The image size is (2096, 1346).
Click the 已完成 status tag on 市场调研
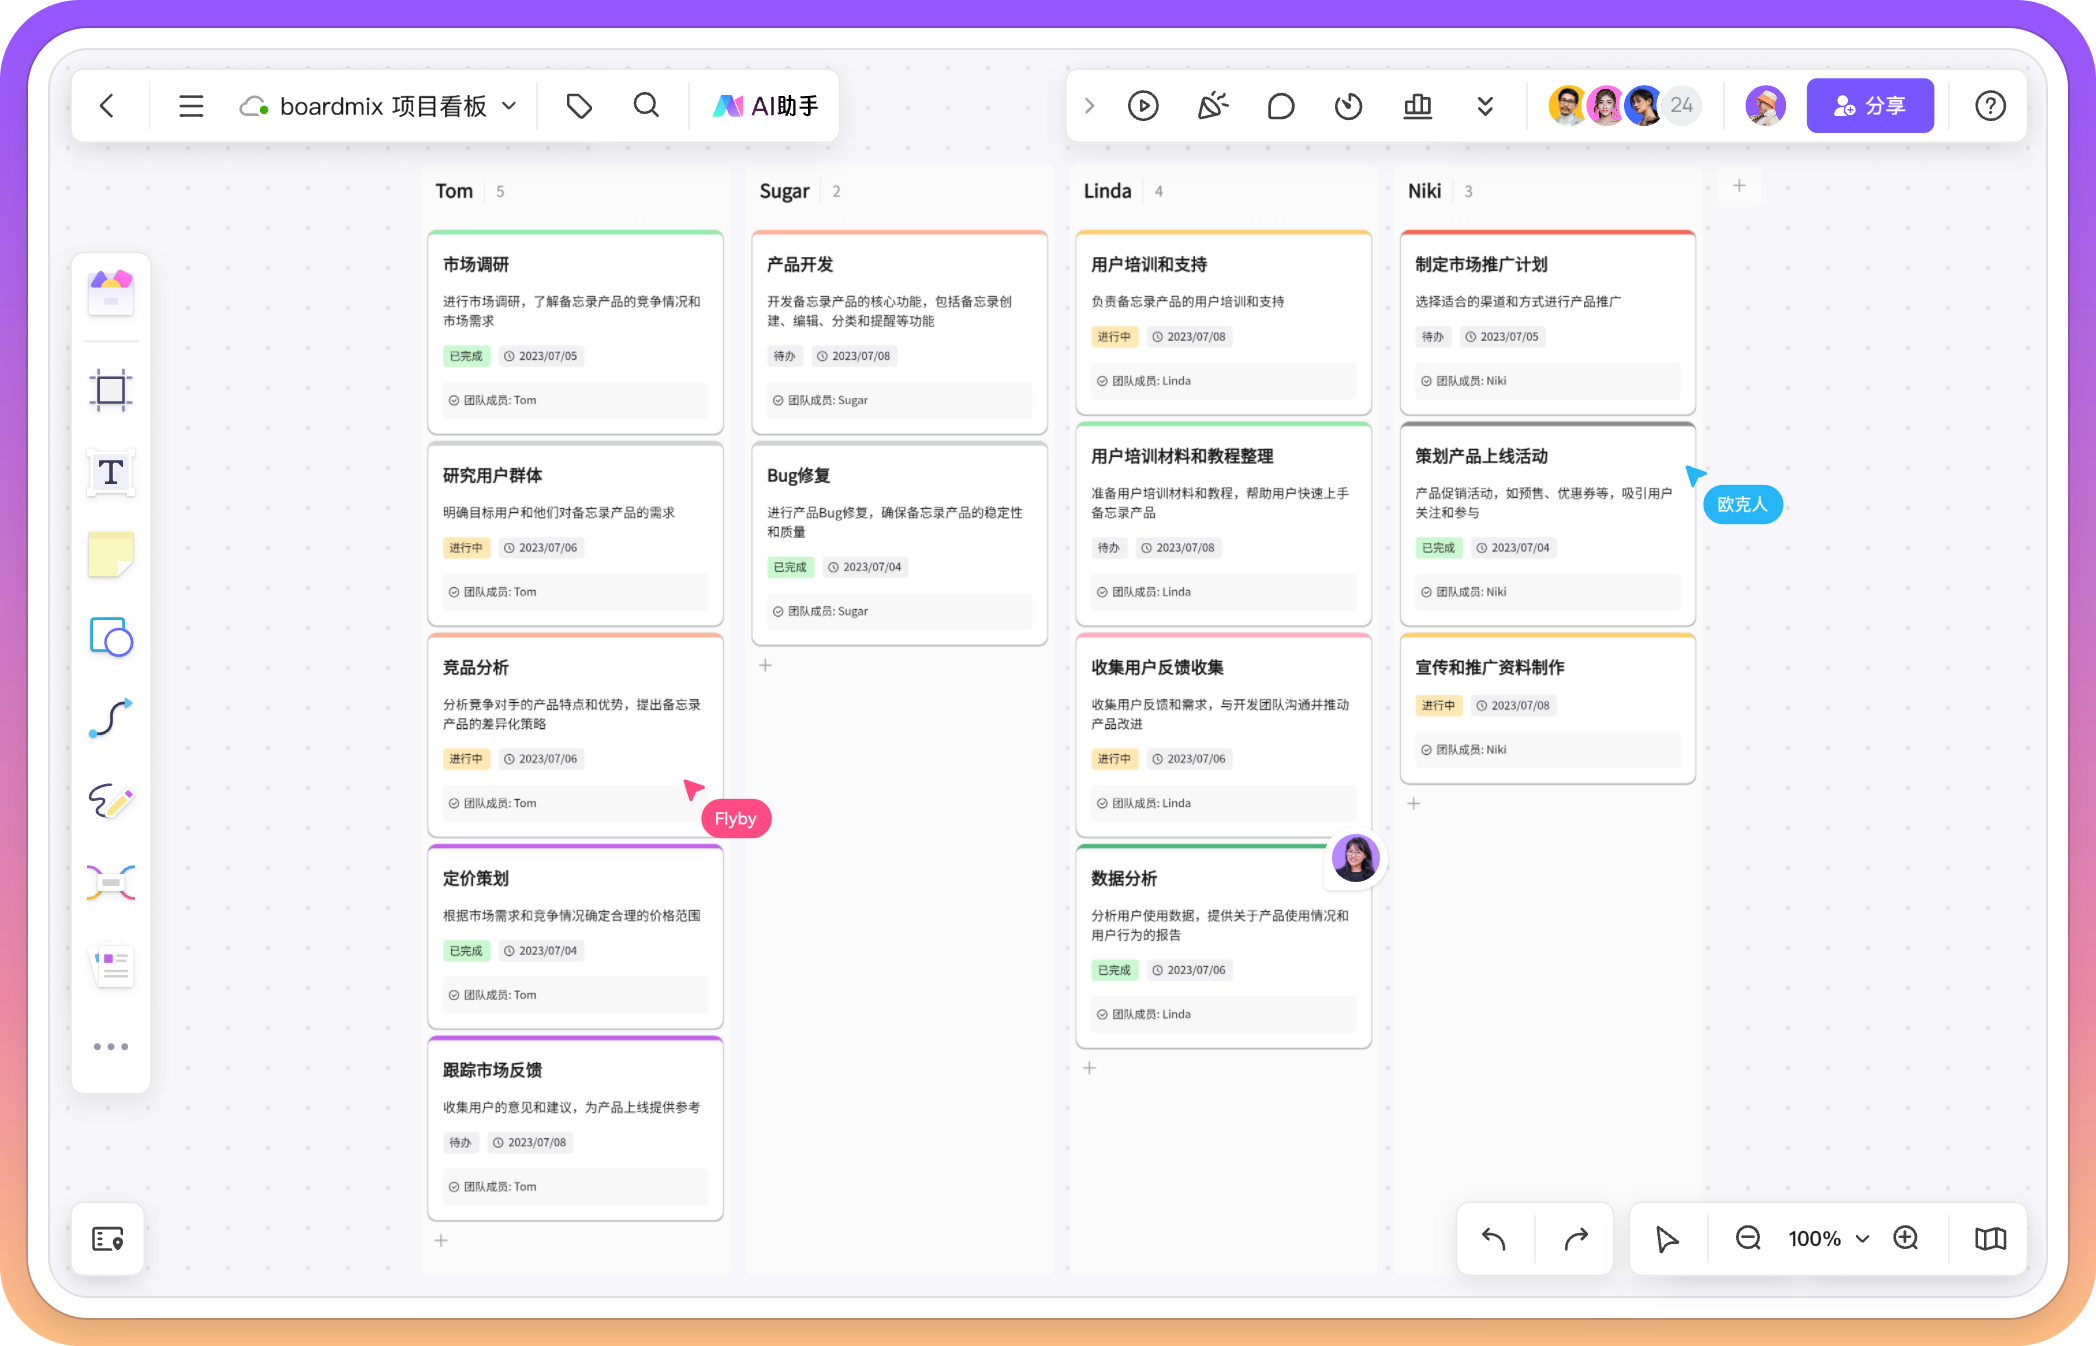click(x=466, y=356)
